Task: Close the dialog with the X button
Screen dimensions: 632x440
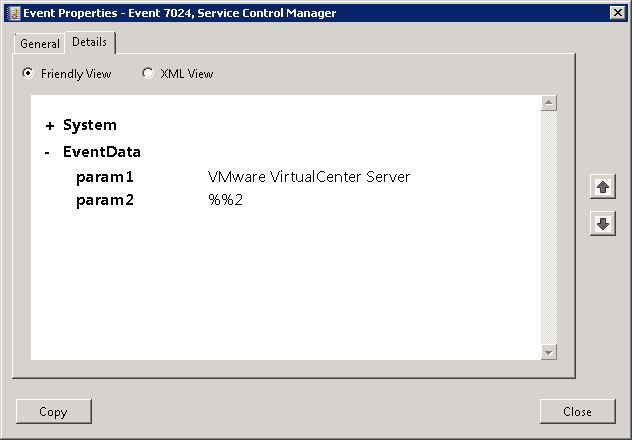Action: (x=617, y=13)
